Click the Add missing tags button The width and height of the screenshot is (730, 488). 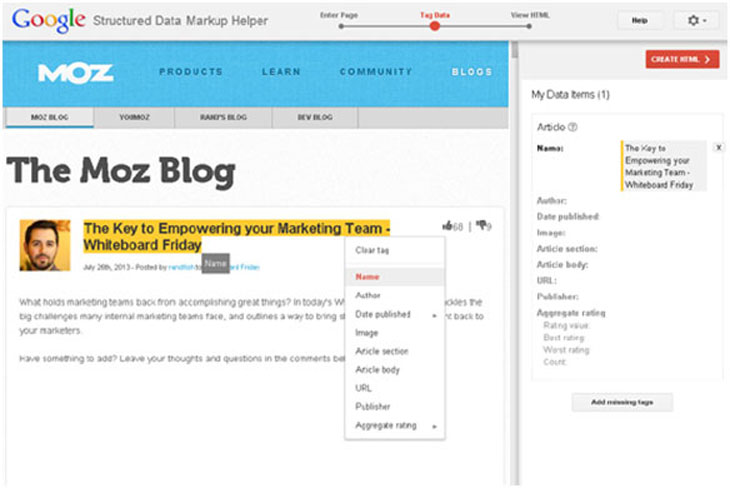pos(622,402)
